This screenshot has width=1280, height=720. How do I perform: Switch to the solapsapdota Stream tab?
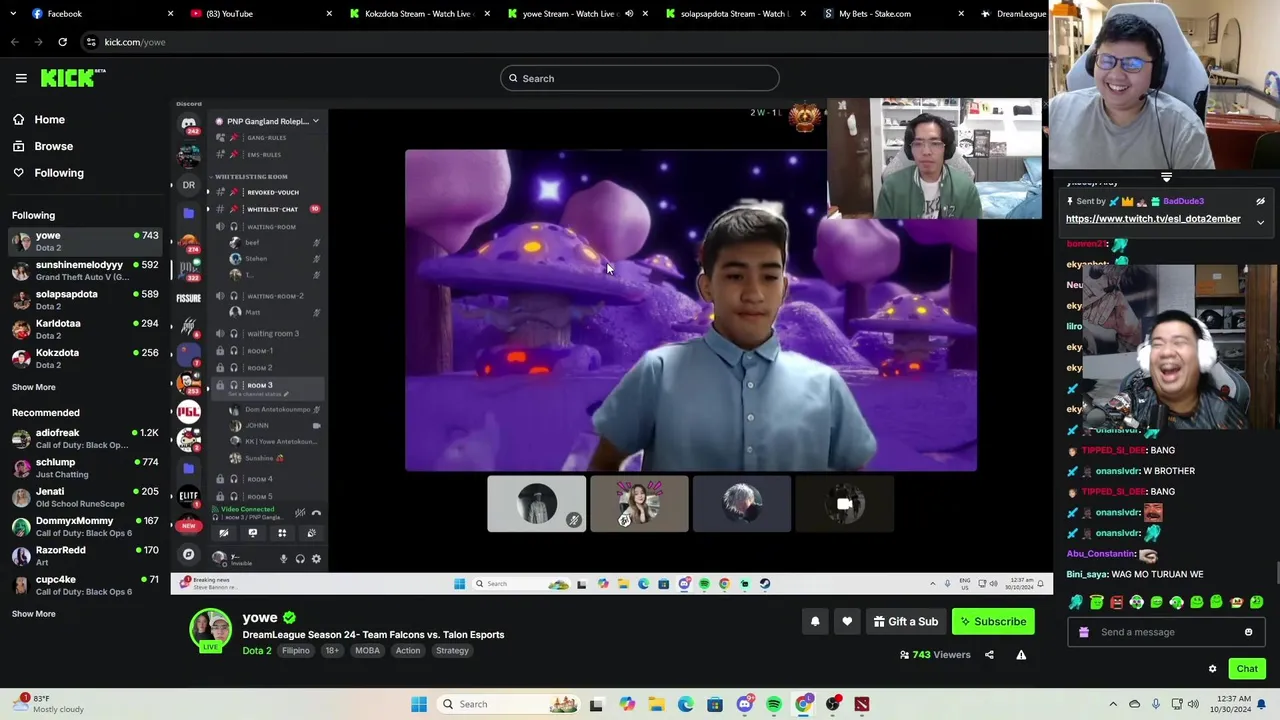coord(735,14)
